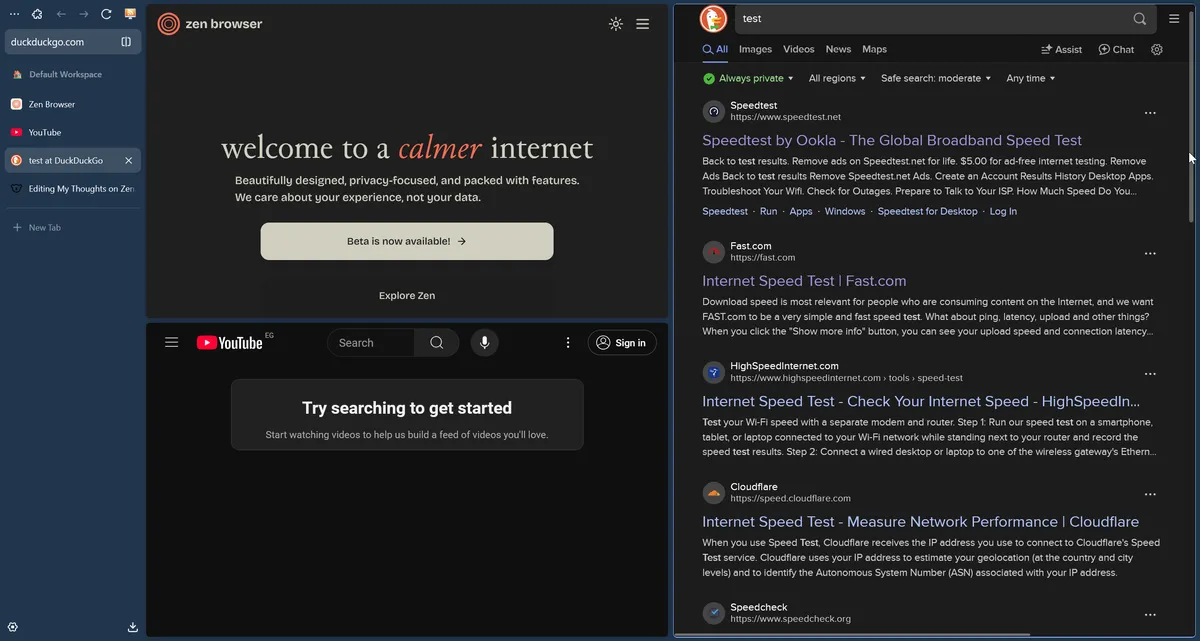Click the split view icon in URL bar
This screenshot has height=641, width=1200.
[x=126, y=42]
